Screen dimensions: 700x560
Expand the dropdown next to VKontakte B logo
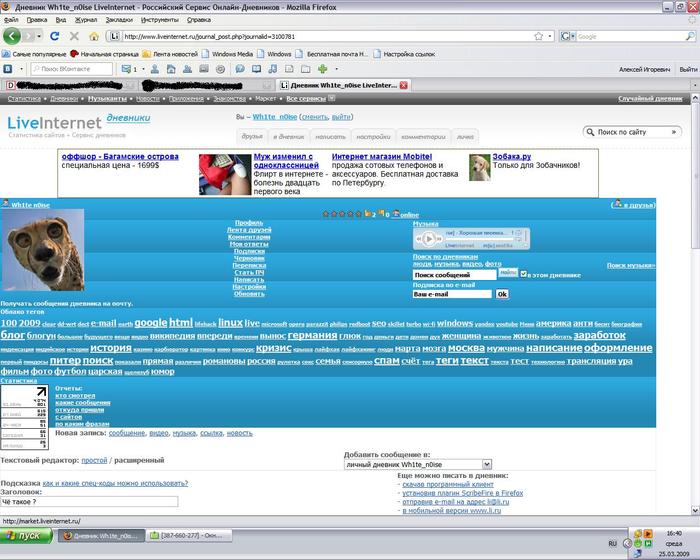click(21, 69)
